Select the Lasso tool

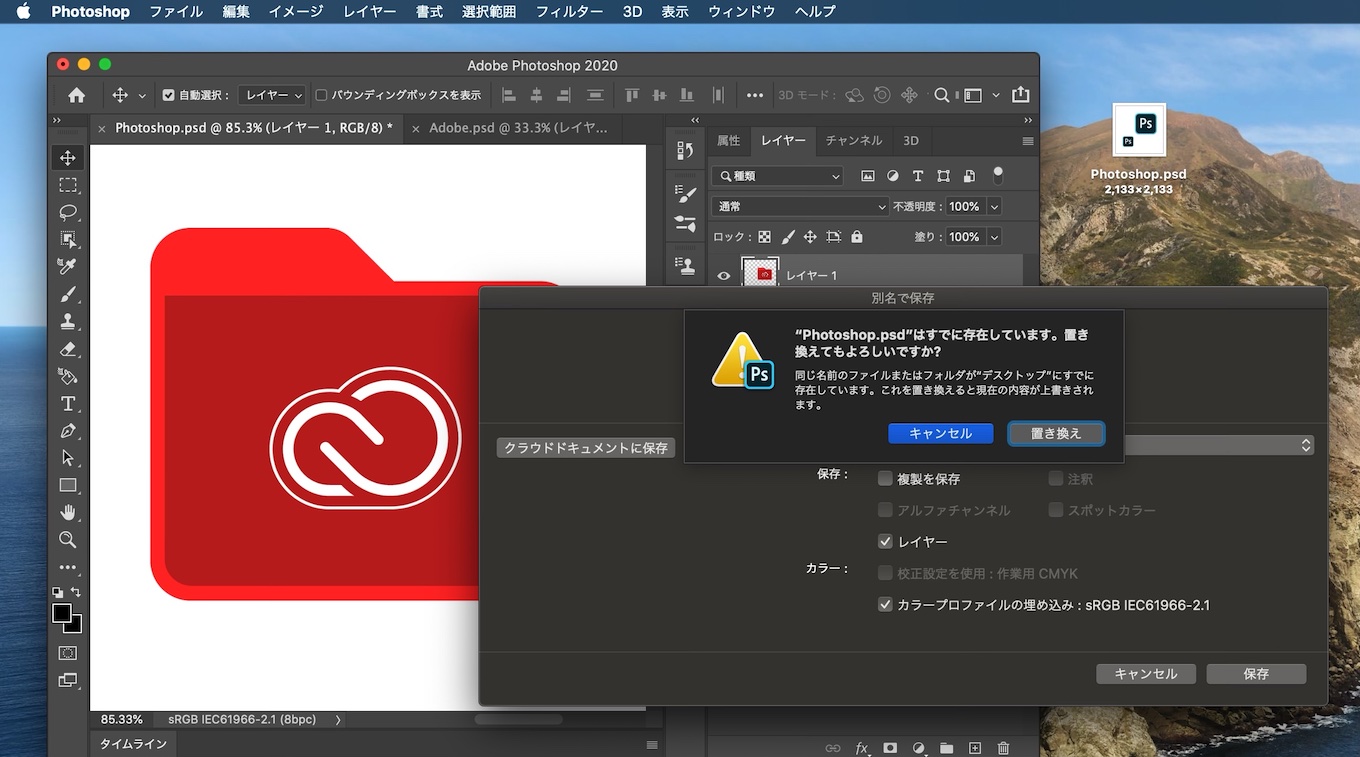[x=68, y=212]
